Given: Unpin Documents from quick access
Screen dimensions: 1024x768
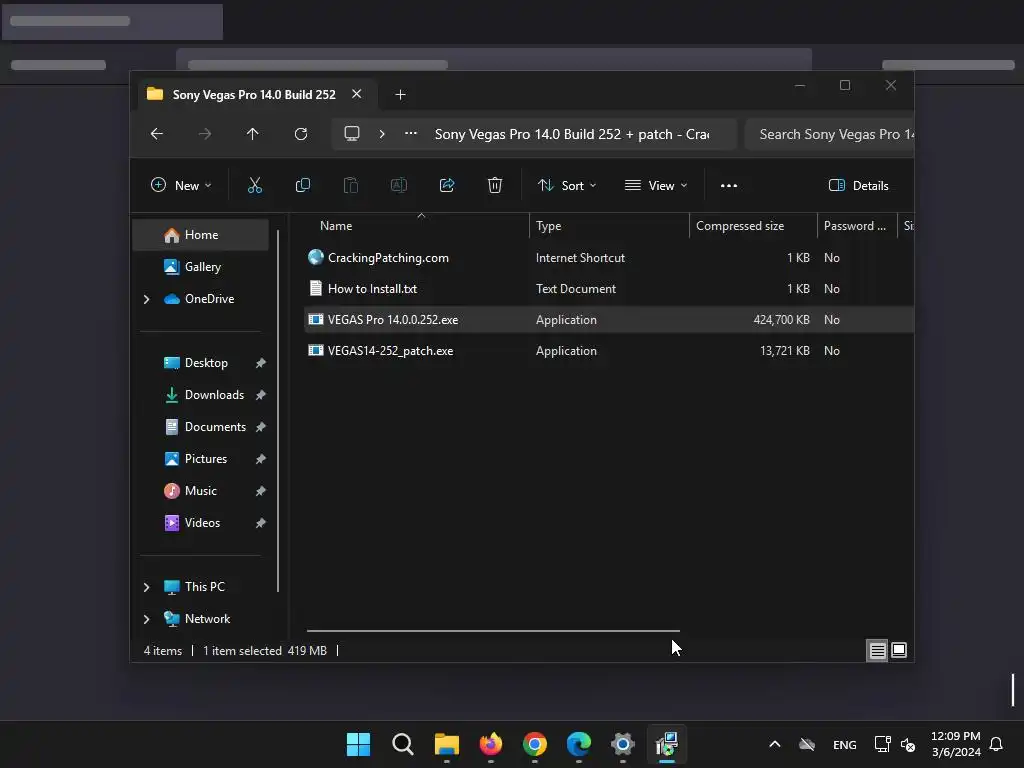Looking at the screenshot, I should tap(261, 427).
